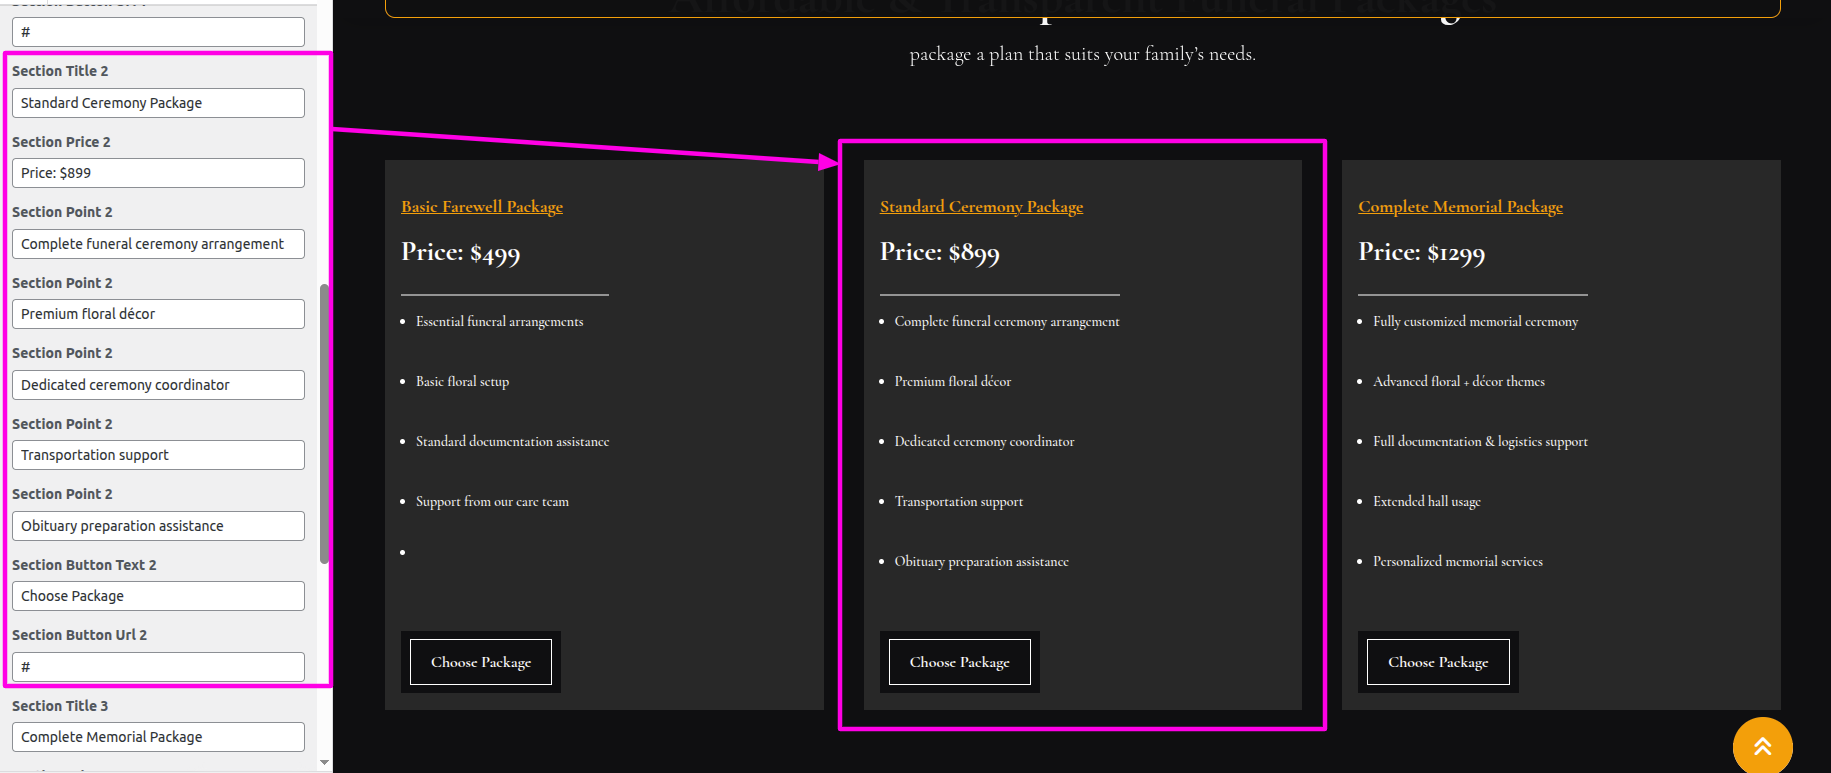This screenshot has height=773, width=1831.
Task: Select the Premium floral décor input
Action: (x=158, y=314)
